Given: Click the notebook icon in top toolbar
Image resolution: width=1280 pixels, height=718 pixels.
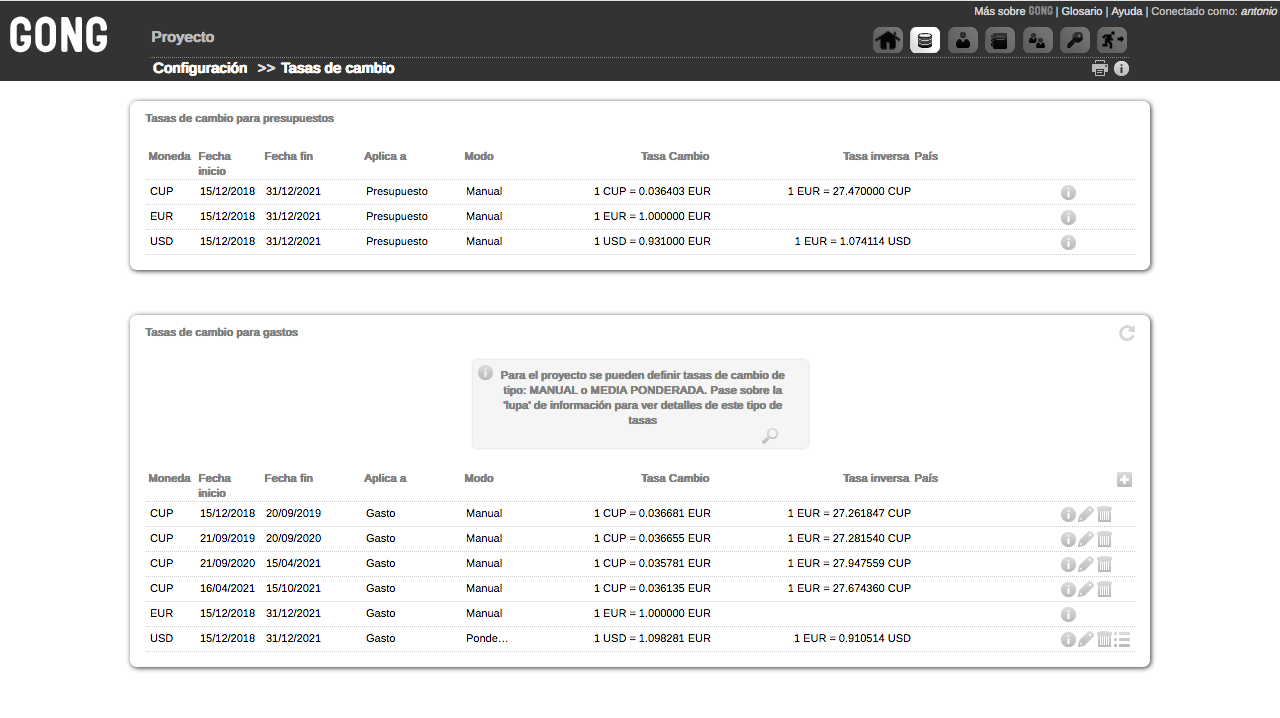Looking at the screenshot, I should tap(1000, 40).
